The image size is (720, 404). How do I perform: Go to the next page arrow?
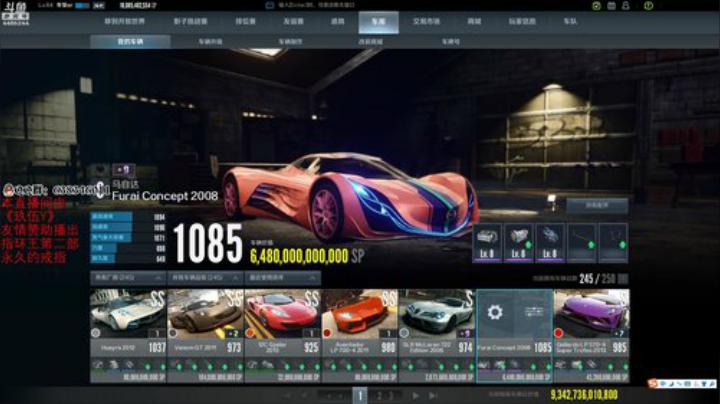[416, 395]
